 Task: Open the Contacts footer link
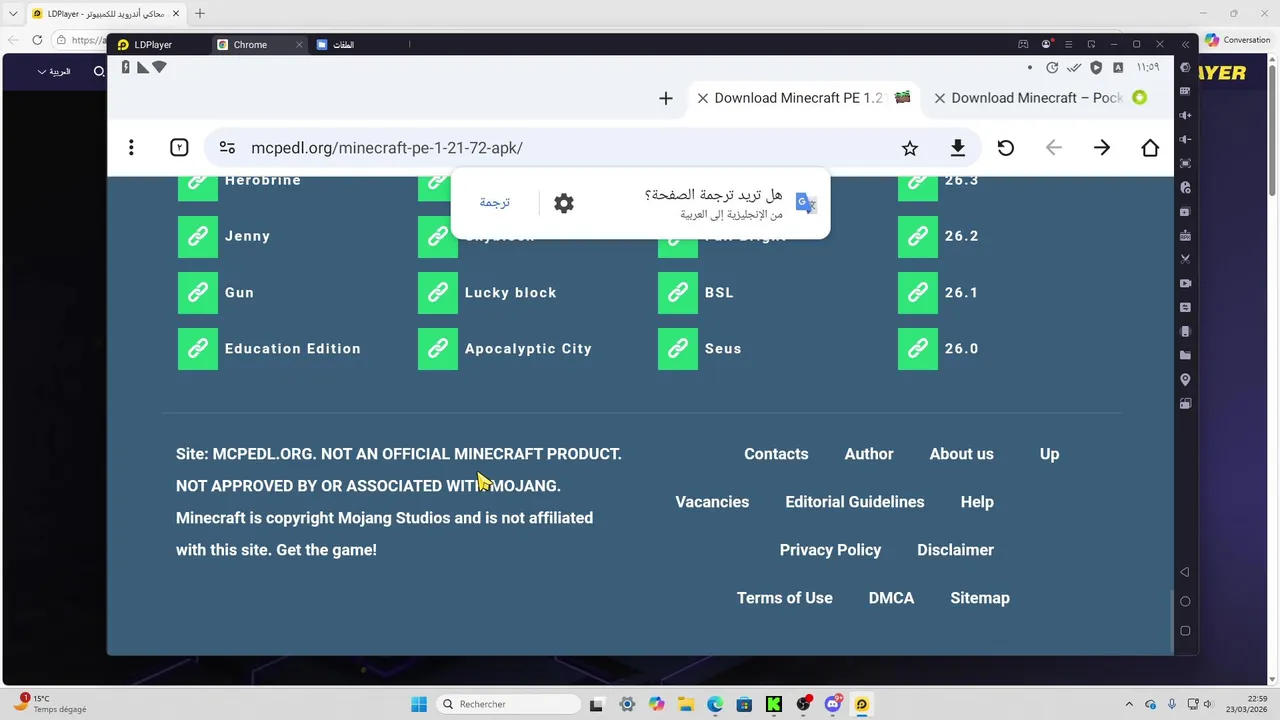point(776,454)
